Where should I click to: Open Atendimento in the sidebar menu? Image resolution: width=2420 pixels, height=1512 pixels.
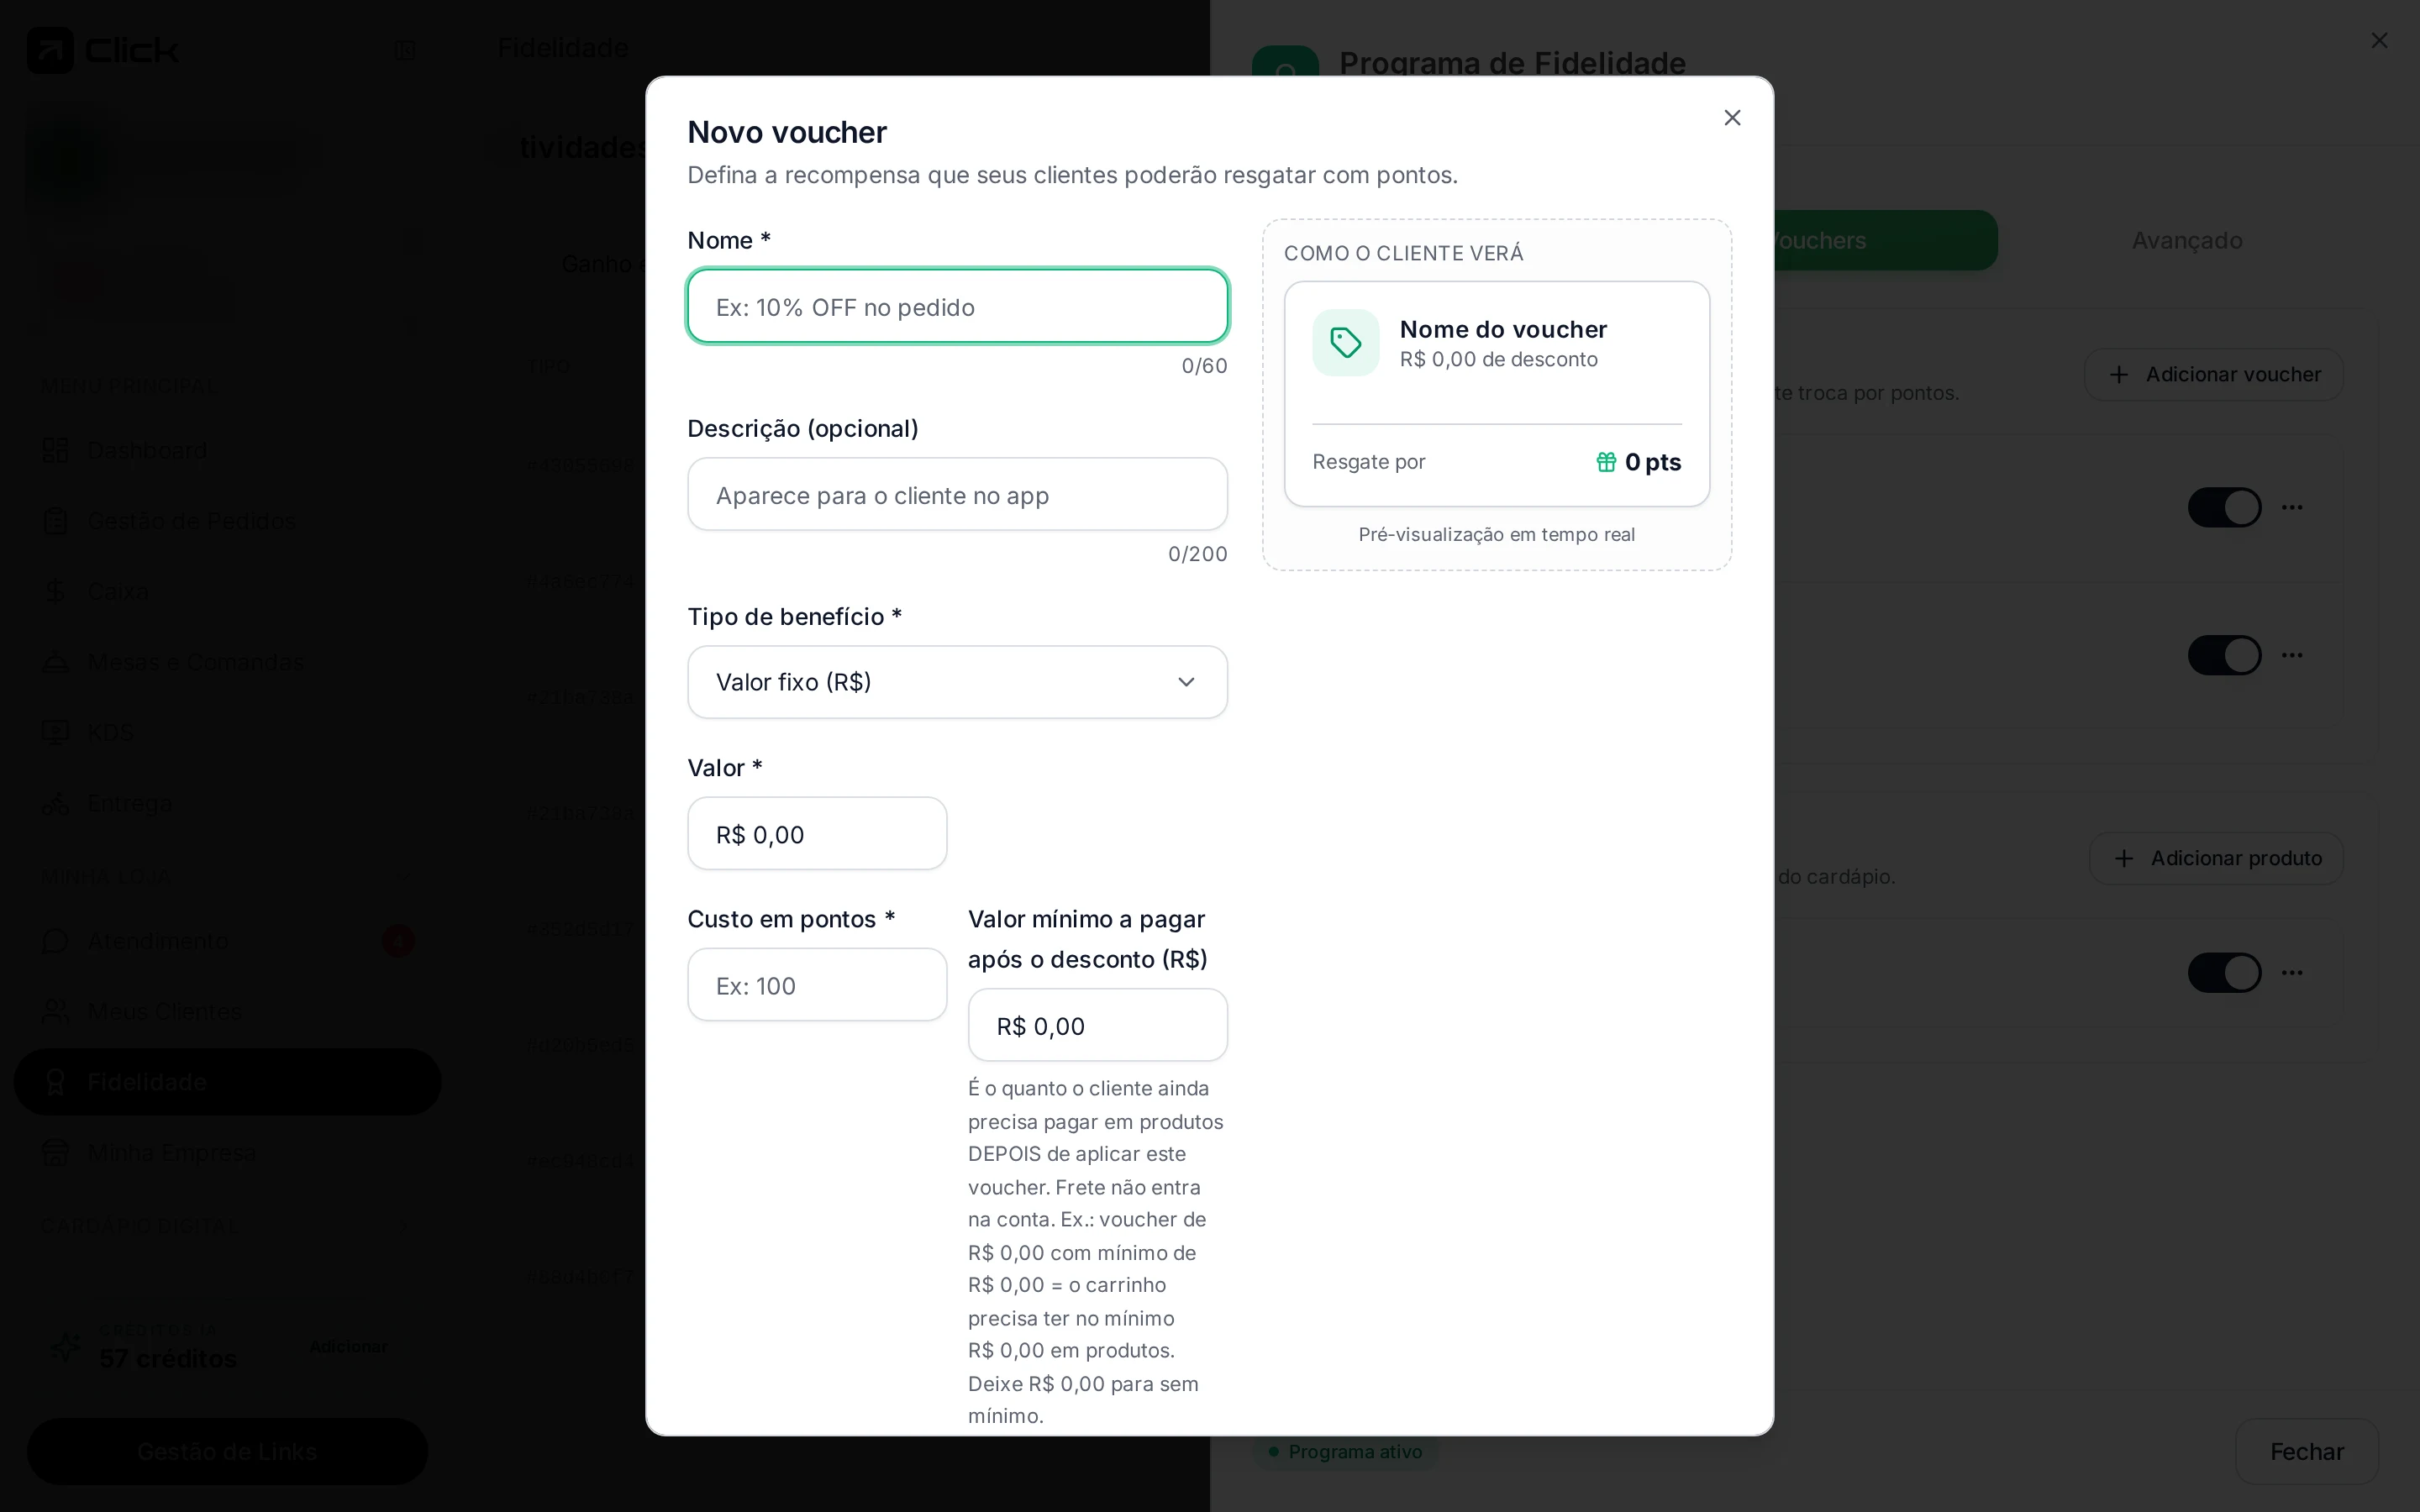click(228, 941)
